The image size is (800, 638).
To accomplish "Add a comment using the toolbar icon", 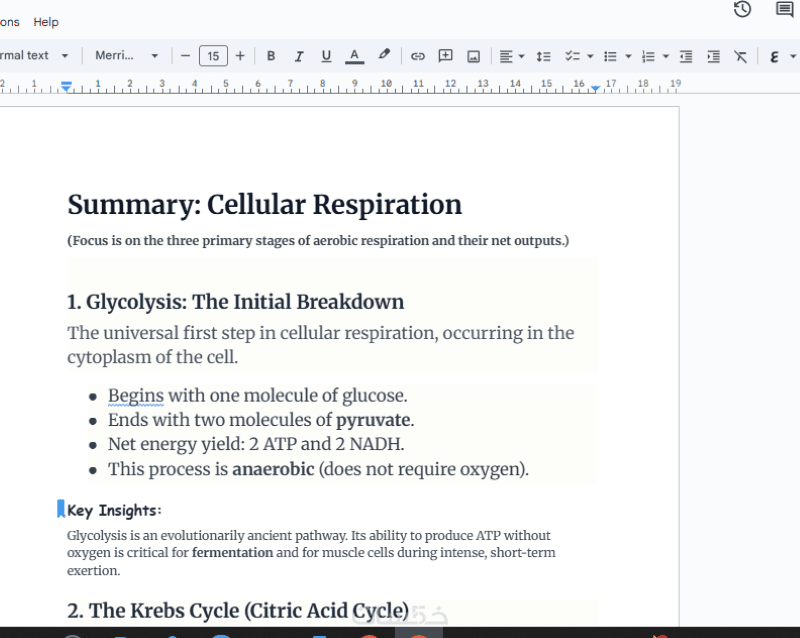I will click(445, 56).
